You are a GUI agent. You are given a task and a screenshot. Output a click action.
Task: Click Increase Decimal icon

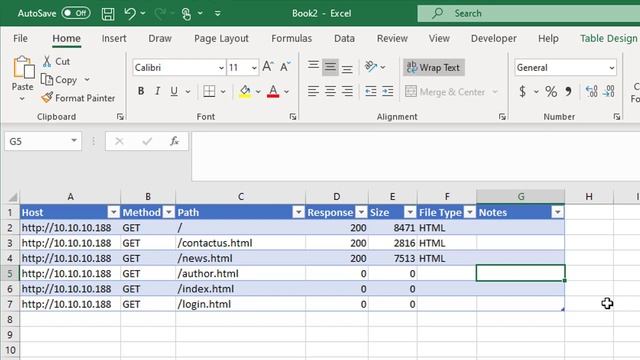click(x=591, y=91)
